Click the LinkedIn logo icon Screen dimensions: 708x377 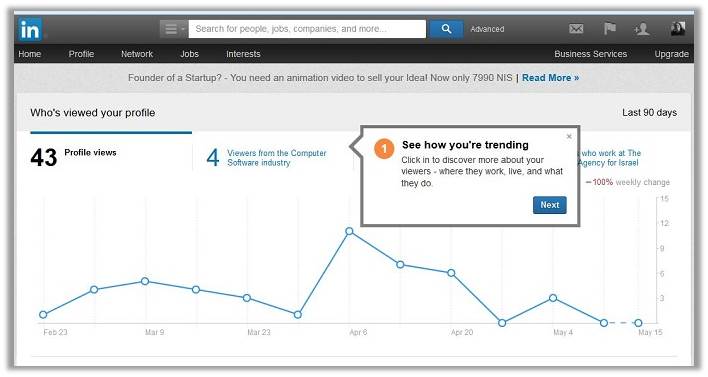[31, 30]
